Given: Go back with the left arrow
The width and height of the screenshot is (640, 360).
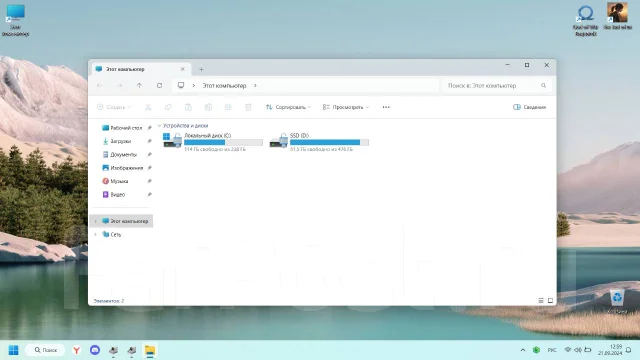Looking at the screenshot, I should pos(100,85).
